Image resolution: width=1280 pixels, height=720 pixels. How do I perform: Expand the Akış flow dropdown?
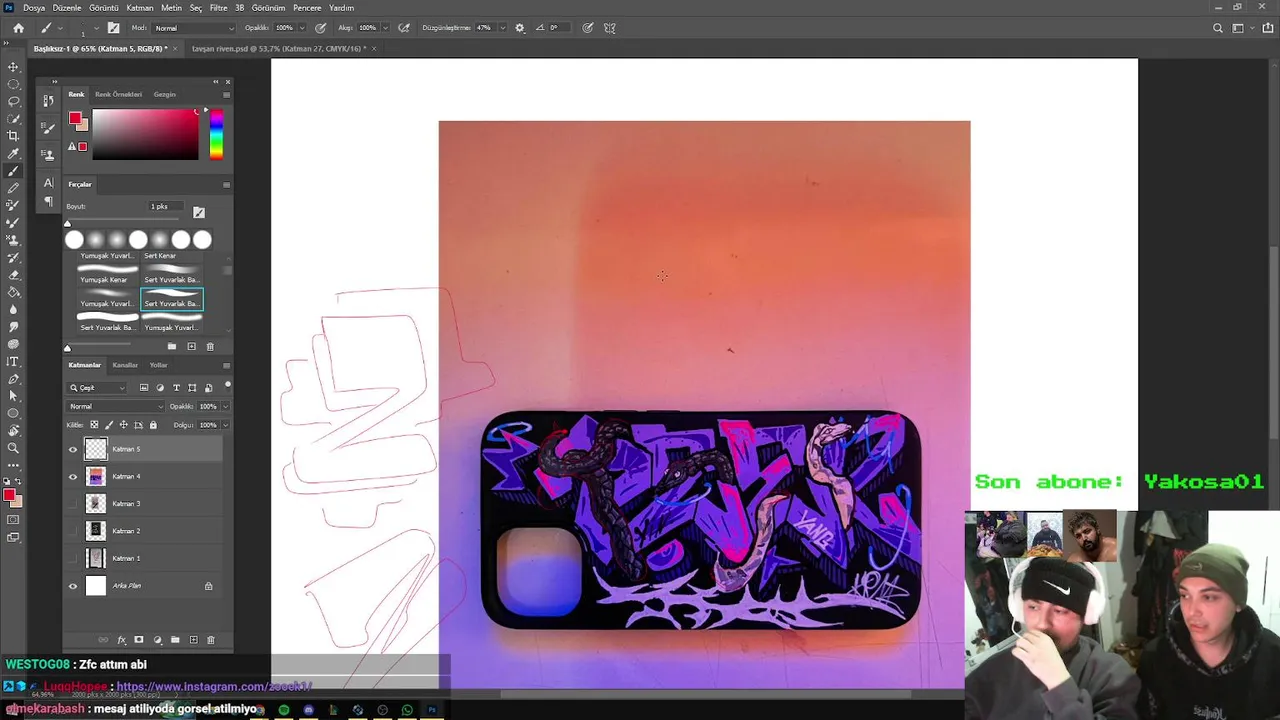tap(385, 28)
